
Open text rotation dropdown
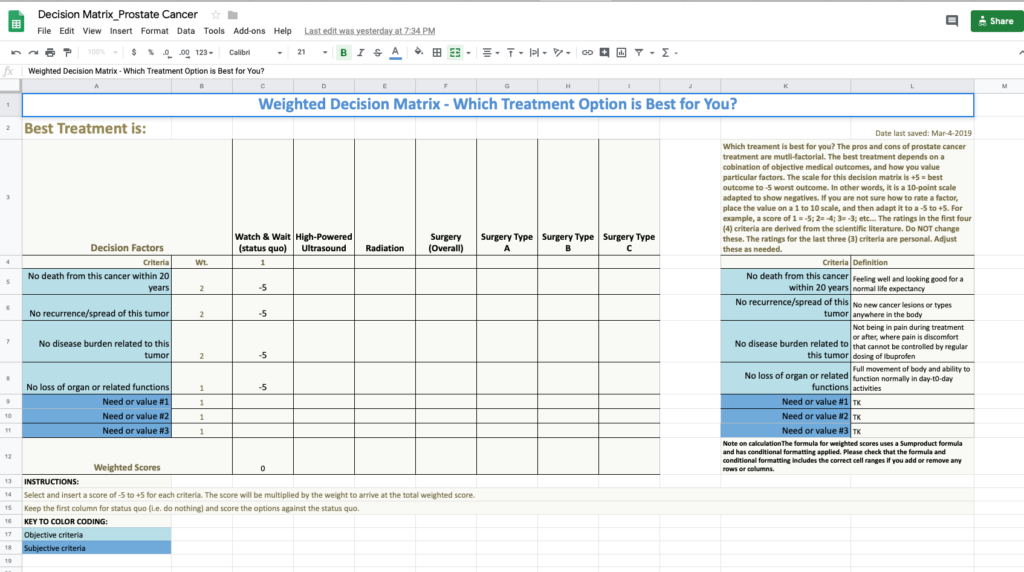(561, 53)
